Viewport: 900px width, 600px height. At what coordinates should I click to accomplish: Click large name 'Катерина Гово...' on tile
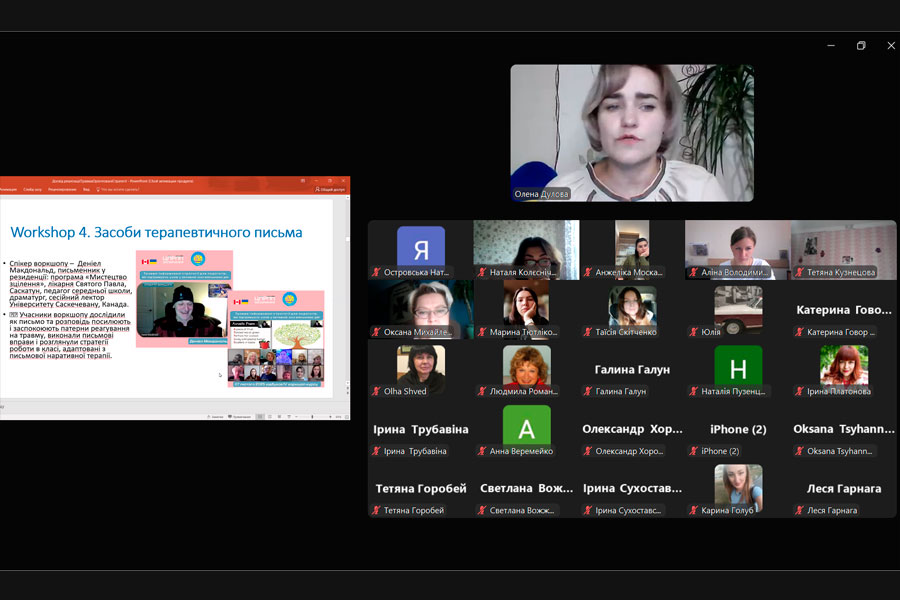[x=843, y=310]
